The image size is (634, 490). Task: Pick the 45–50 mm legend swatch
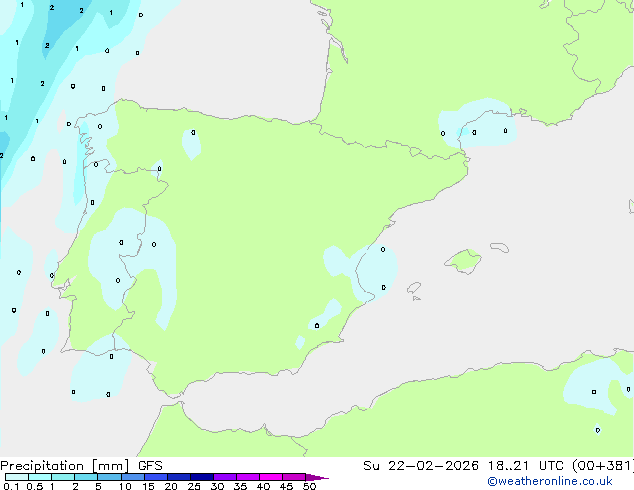coord(294,477)
